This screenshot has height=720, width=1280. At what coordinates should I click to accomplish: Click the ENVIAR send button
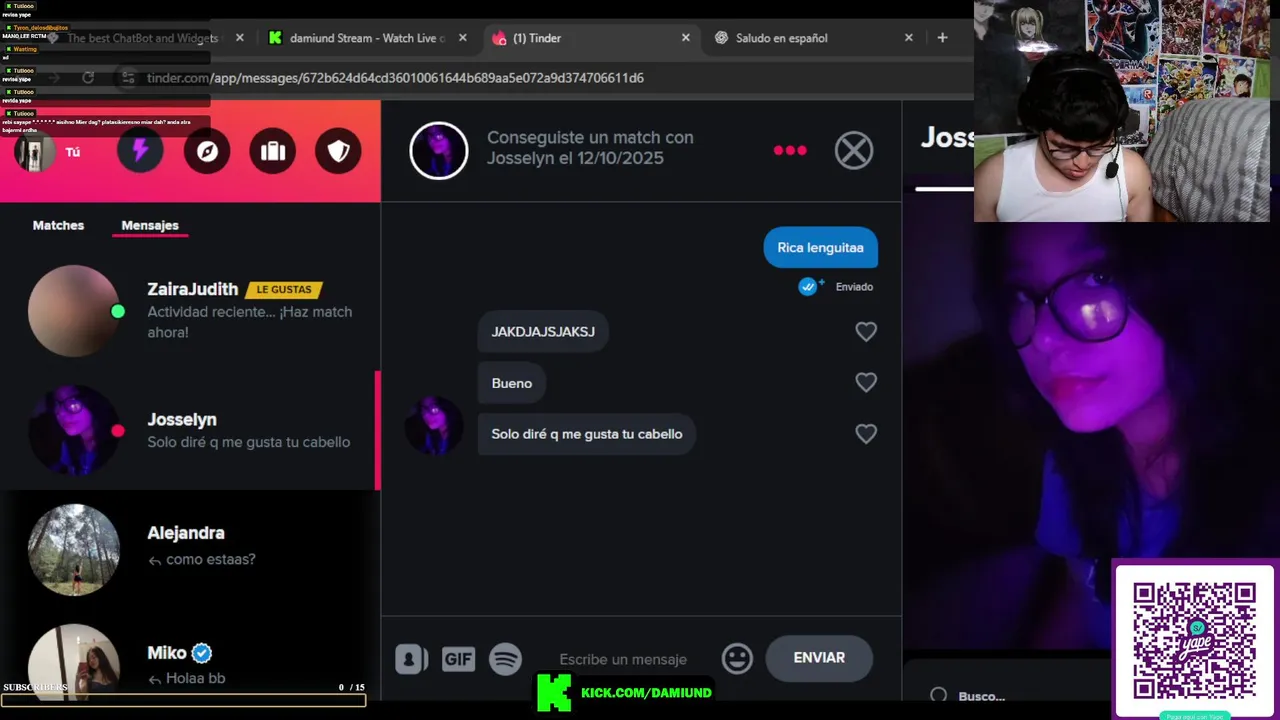(819, 658)
